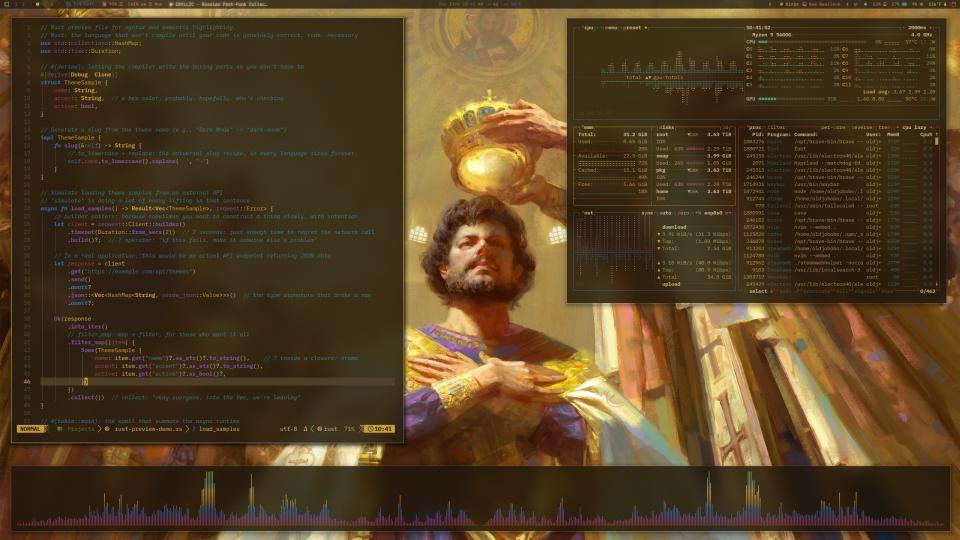This screenshot has width=960, height=540.
Task: Click the 'filter' field in proc box
Action: tap(776, 127)
